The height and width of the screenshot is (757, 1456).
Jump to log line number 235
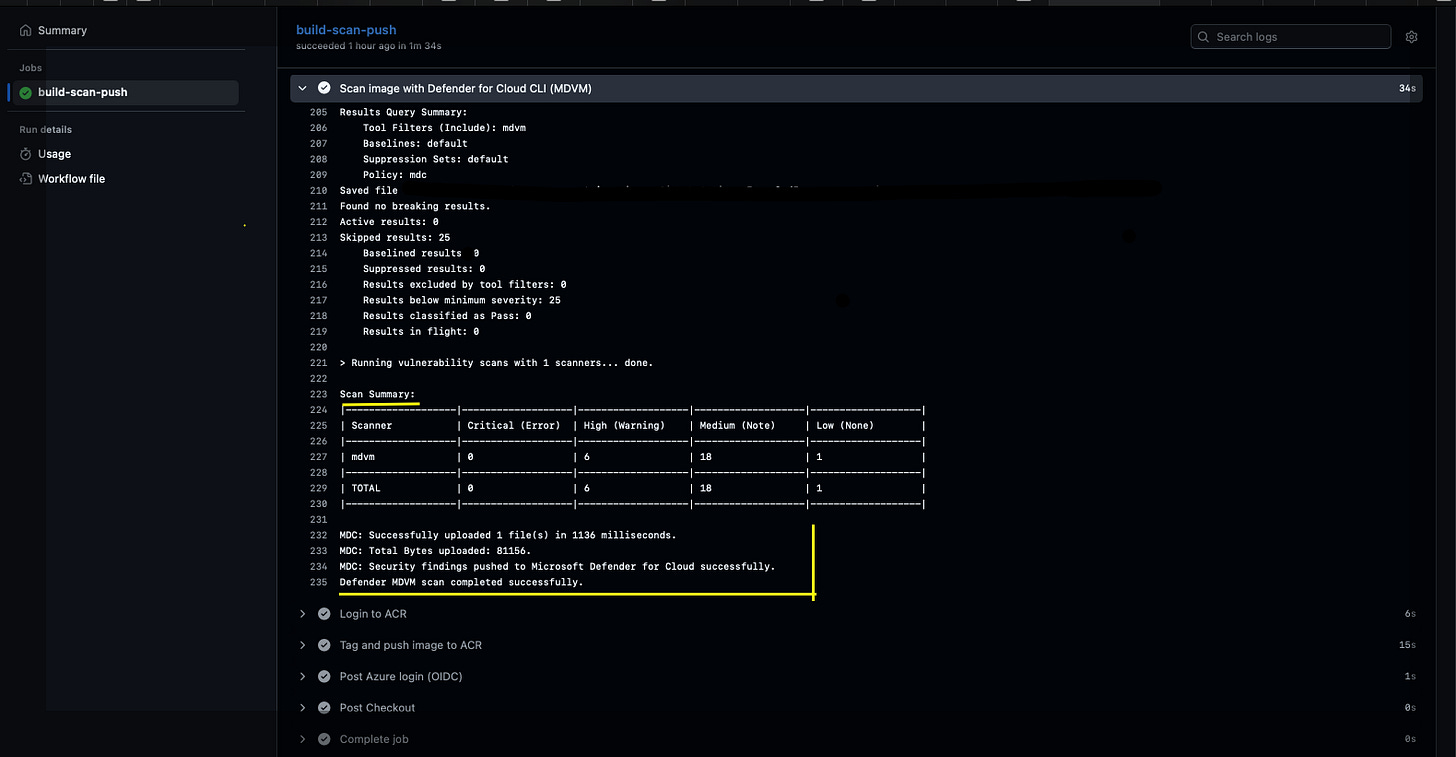coord(319,582)
